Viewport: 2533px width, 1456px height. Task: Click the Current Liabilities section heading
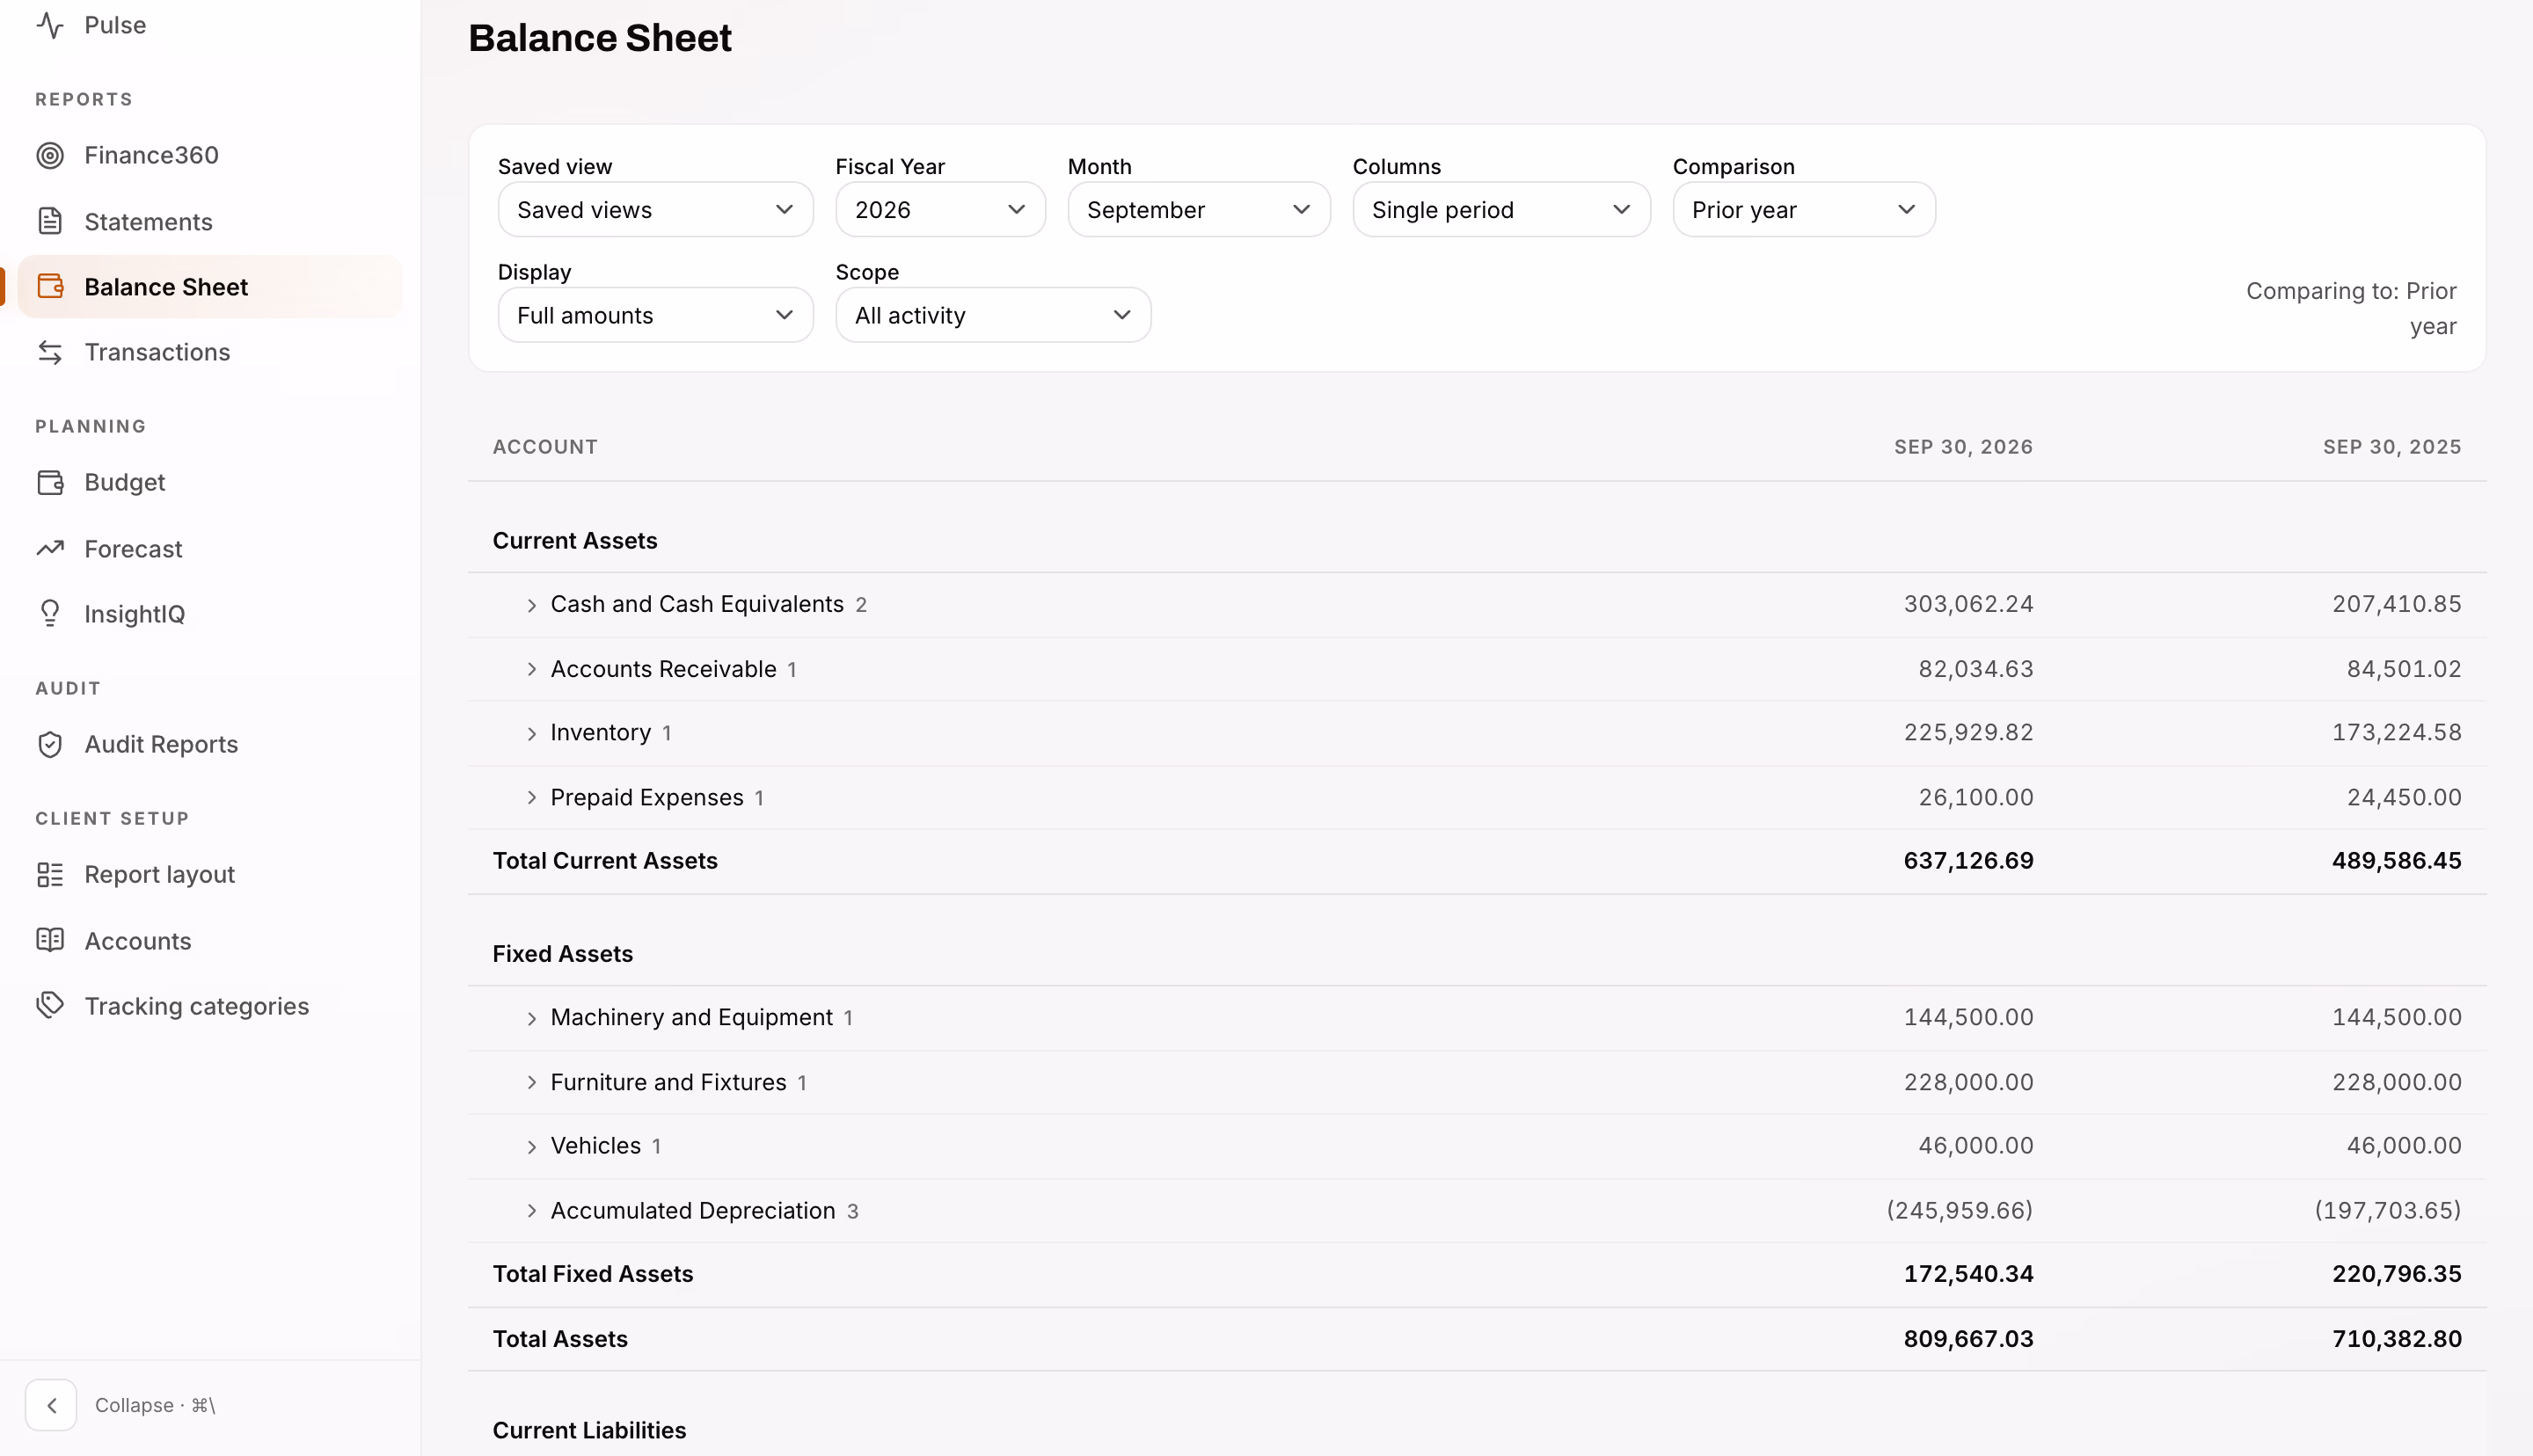point(589,1430)
